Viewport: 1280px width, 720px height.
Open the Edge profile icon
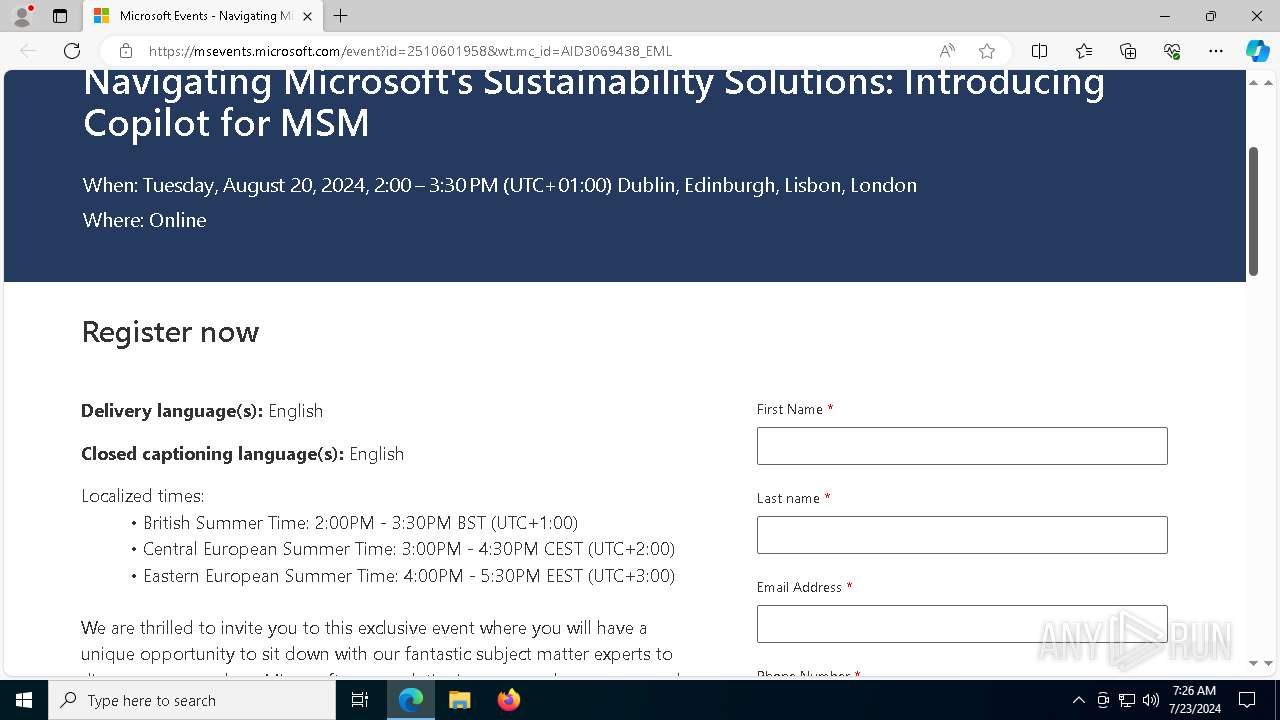(x=22, y=16)
